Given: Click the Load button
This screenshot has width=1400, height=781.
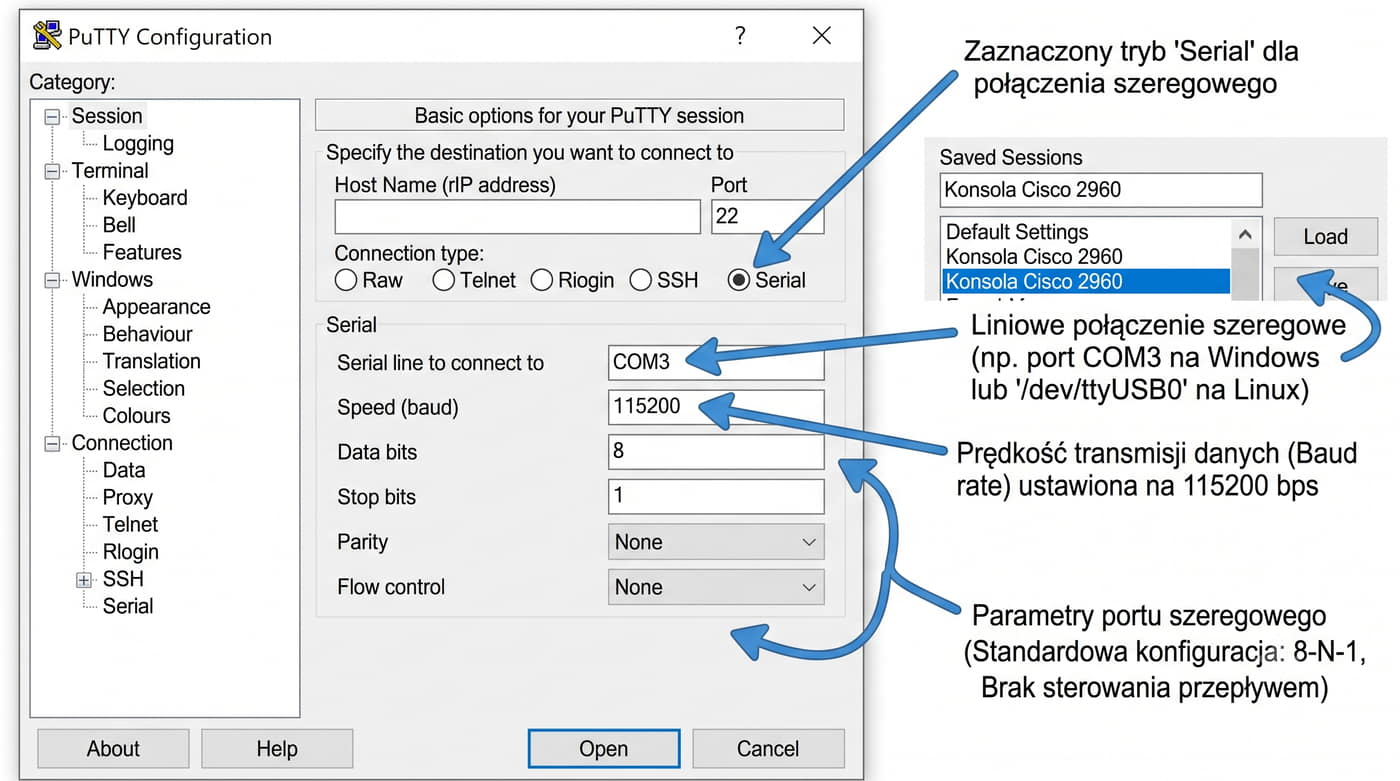Looking at the screenshot, I should tap(1326, 237).
